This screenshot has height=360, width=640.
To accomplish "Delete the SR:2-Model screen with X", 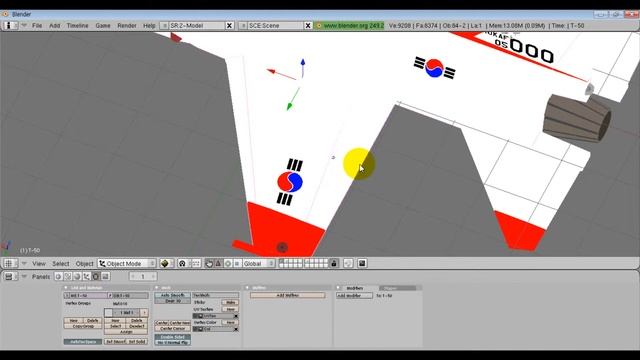I will pos(229,25).
